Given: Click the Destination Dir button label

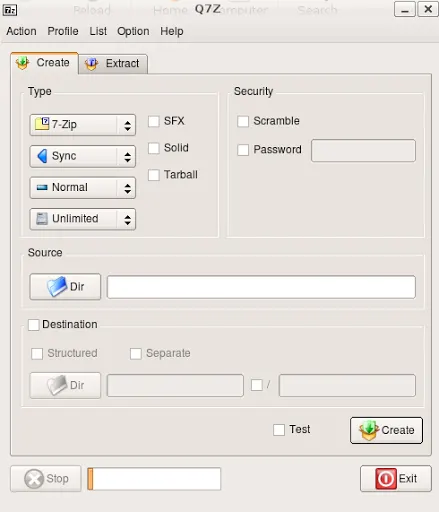Looking at the screenshot, I should point(77,385).
